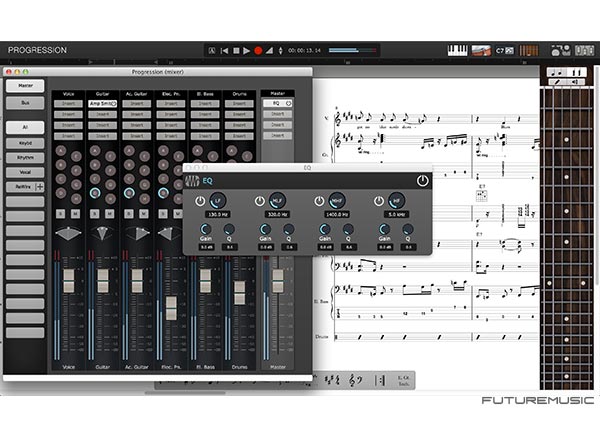Toggle the MHF band power button
Image resolution: width=600 pixels, height=431 pixels.
point(320,201)
